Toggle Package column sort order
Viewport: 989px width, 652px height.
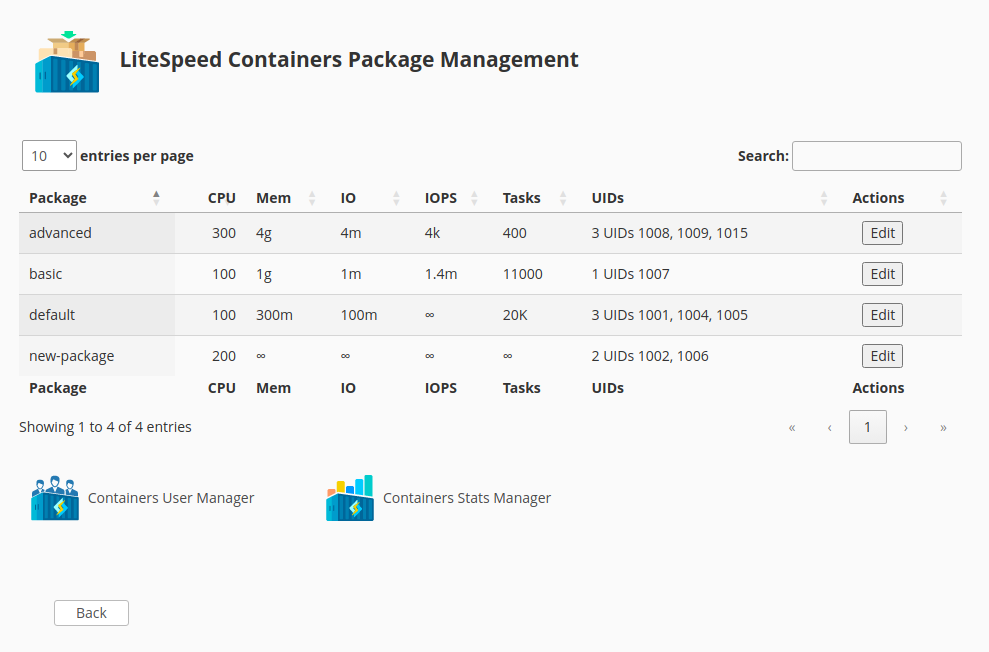[x=156, y=198]
